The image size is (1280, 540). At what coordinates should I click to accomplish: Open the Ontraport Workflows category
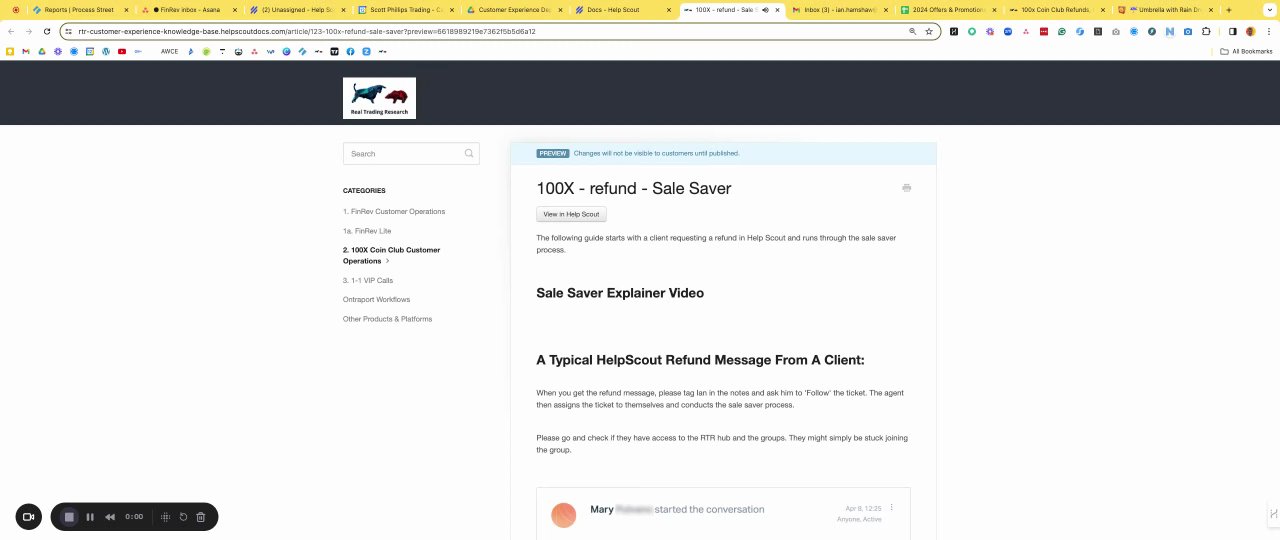tap(376, 300)
